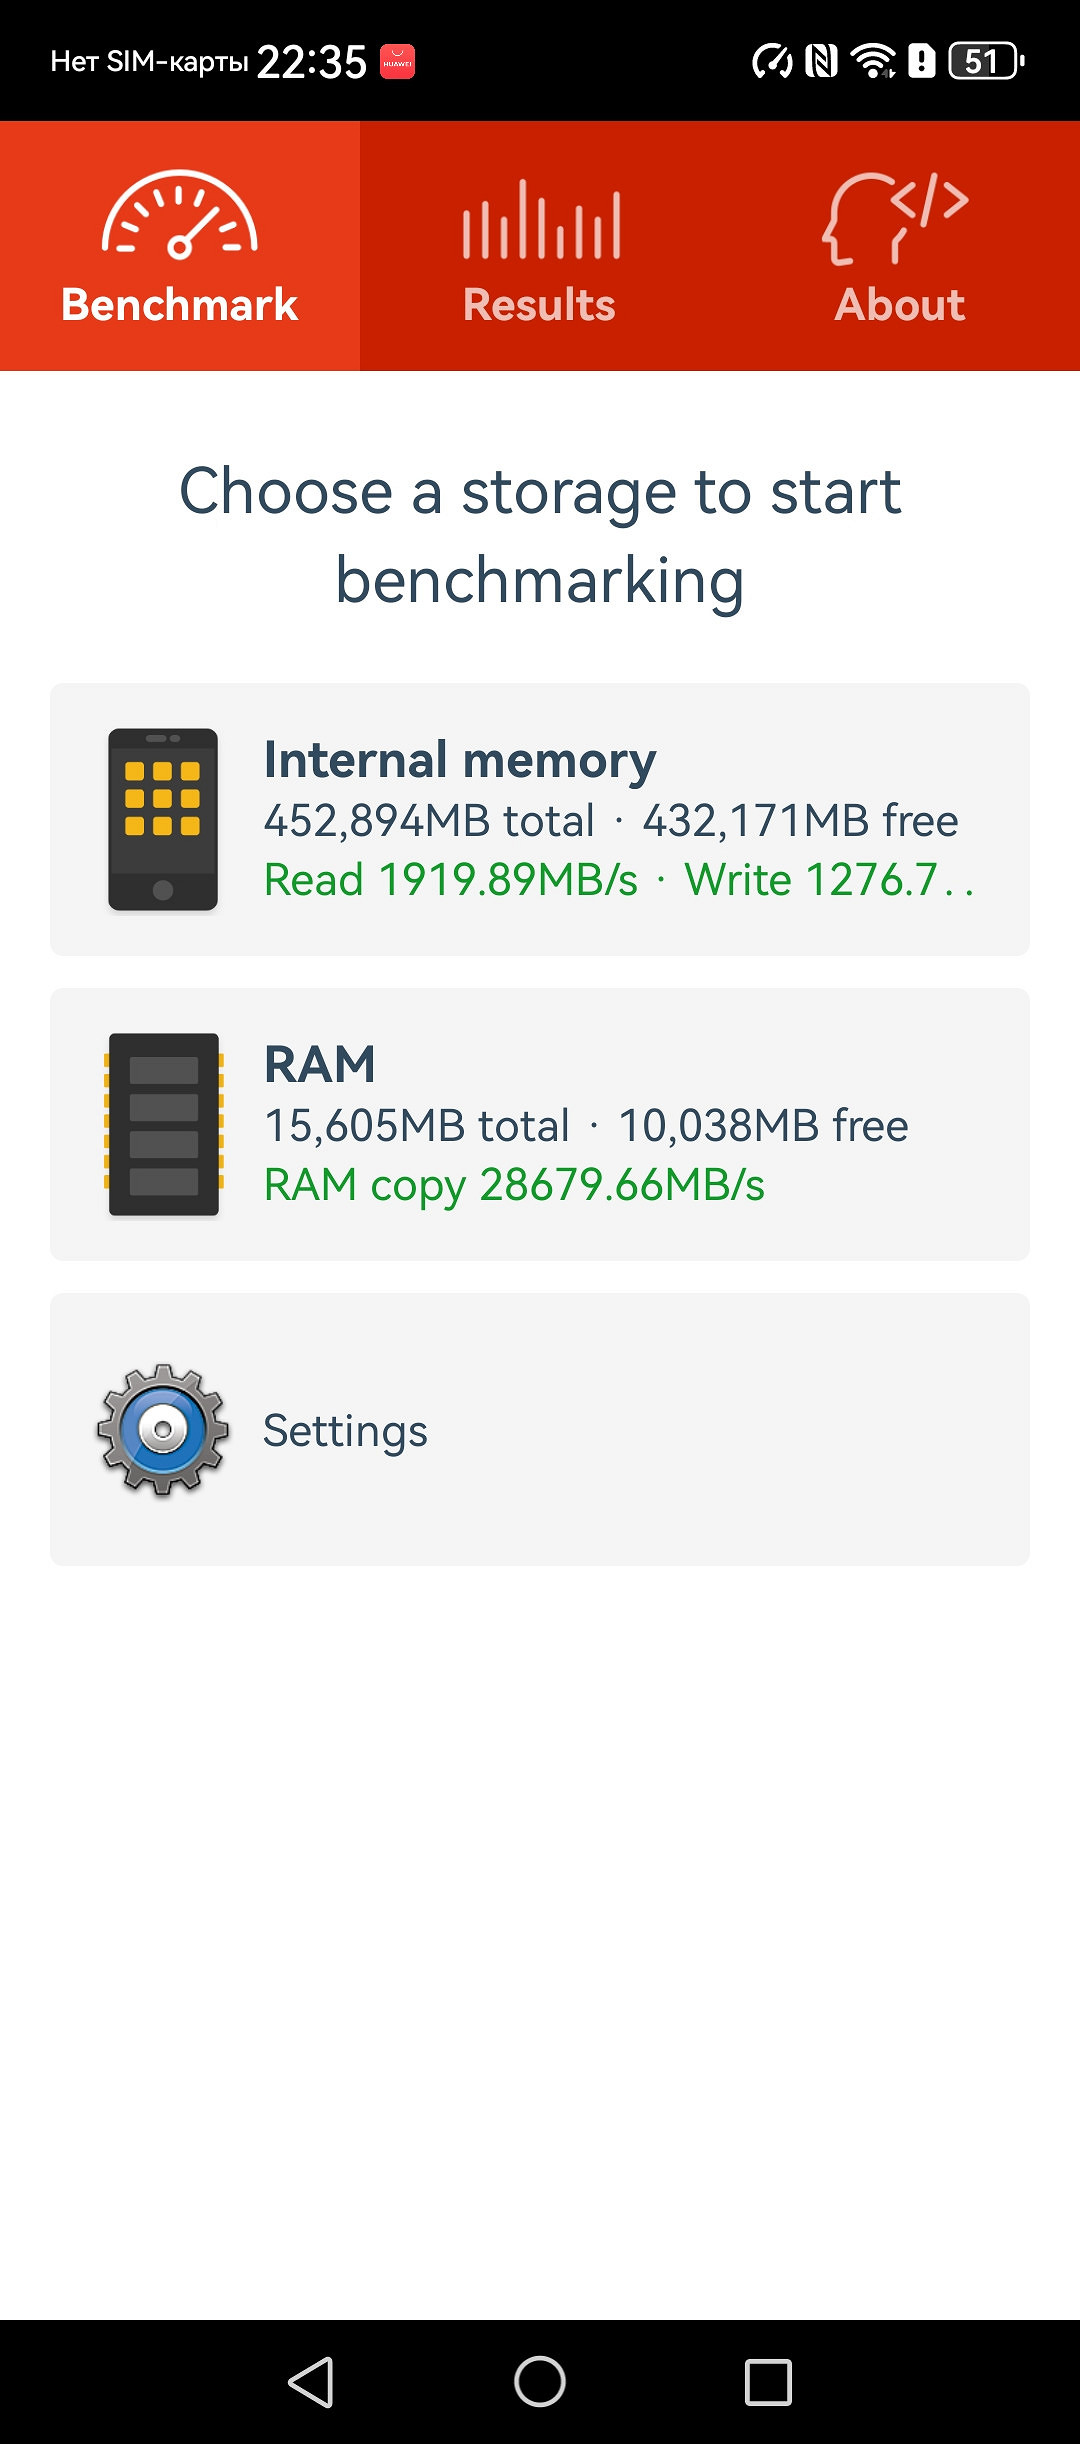Tap the RAM chip icon
This screenshot has width=1080, height=2444.
point(163,1124)
